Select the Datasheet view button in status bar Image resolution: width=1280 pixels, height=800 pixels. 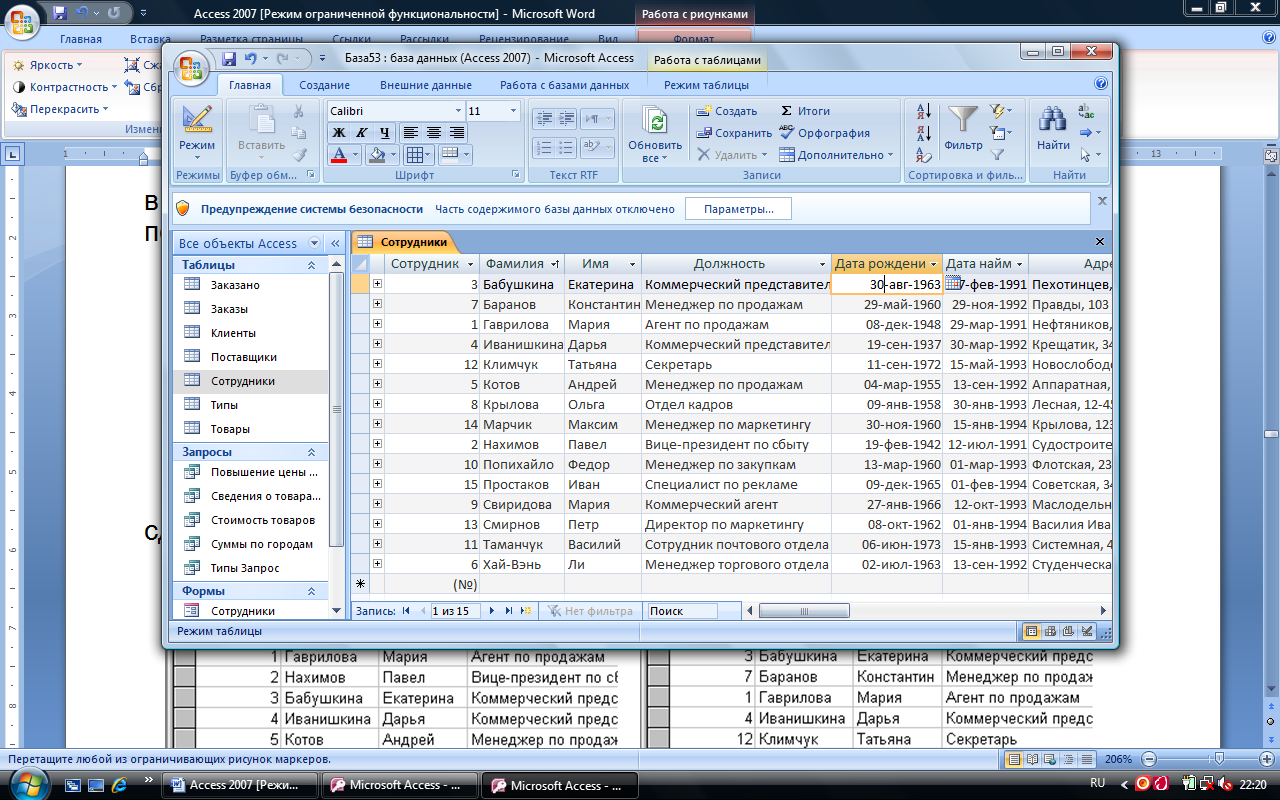coord(1031,631)
